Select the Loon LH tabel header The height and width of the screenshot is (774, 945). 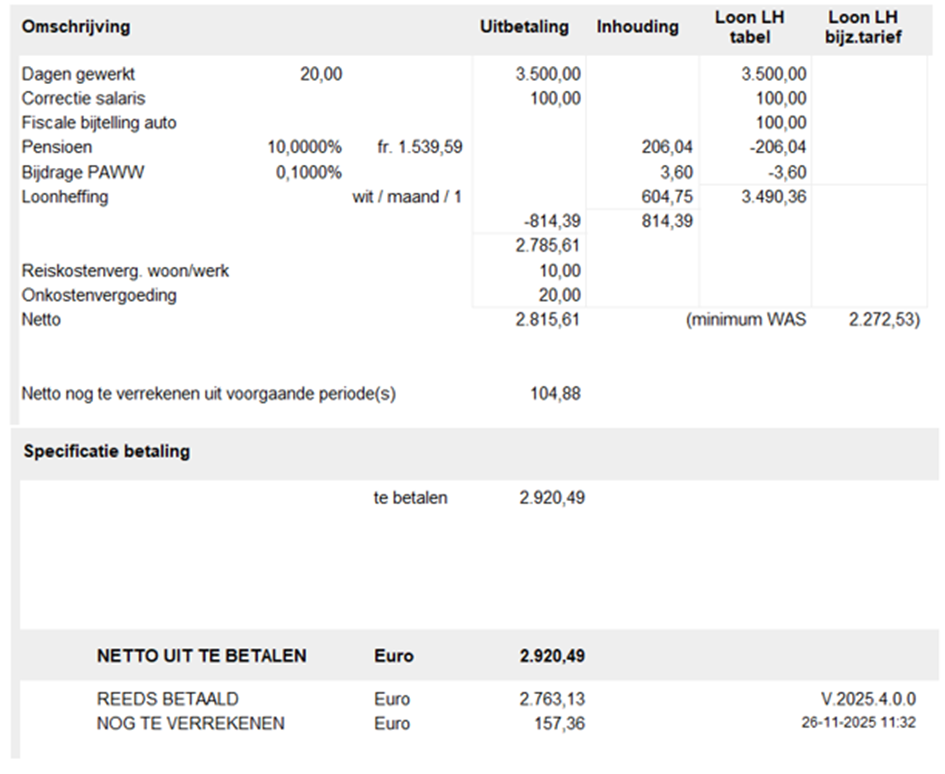(750, 27)
